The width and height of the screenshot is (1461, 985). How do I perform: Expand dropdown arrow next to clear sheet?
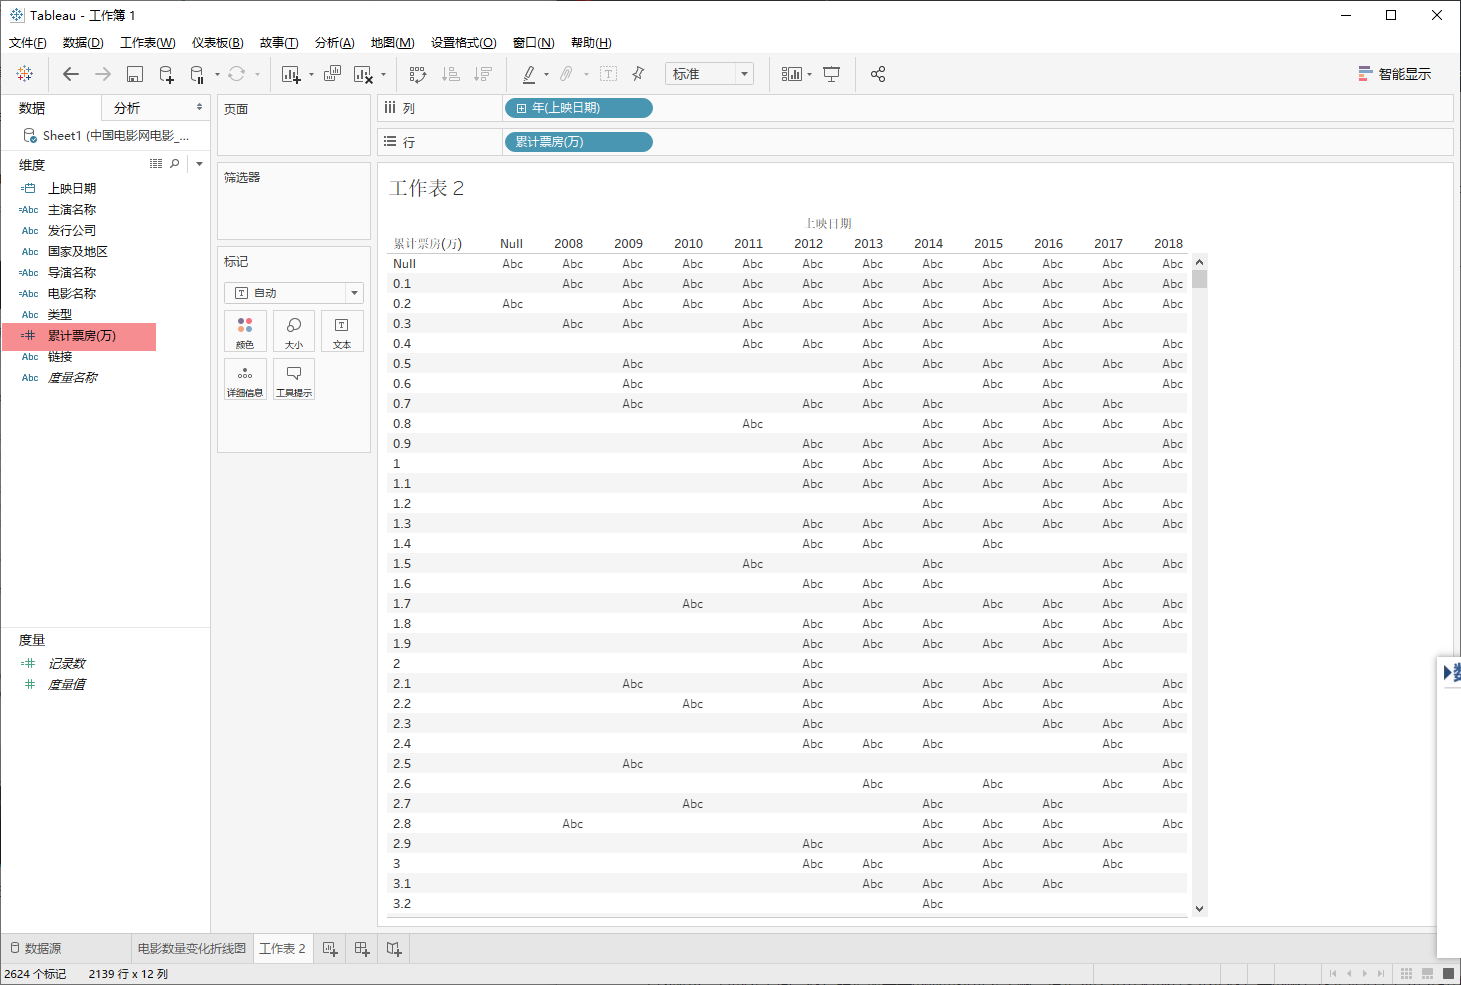click(383, 74)
